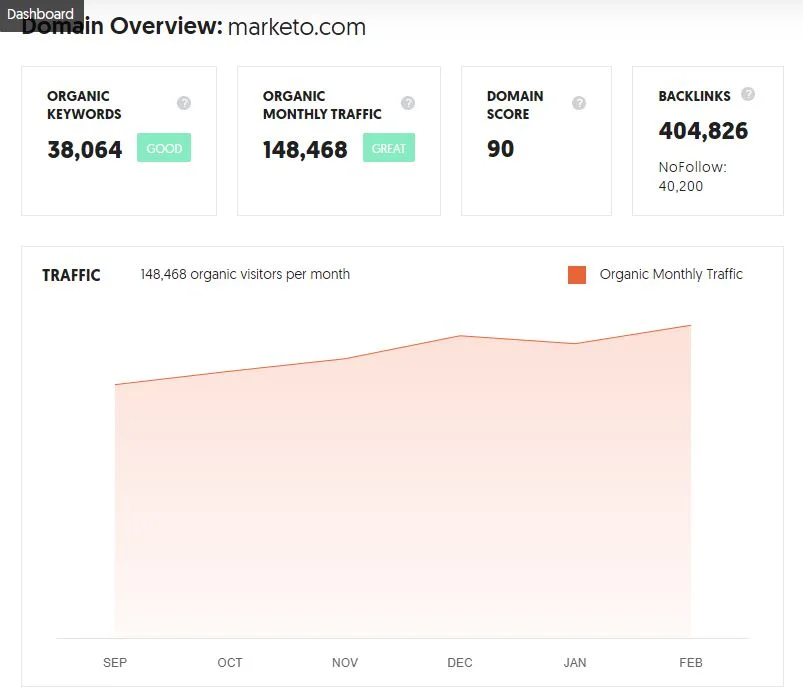The height and width of the screenshot is (696, 803).
Task: Select the 38,064 organic keywords value
Action: [x=84, y=150]
